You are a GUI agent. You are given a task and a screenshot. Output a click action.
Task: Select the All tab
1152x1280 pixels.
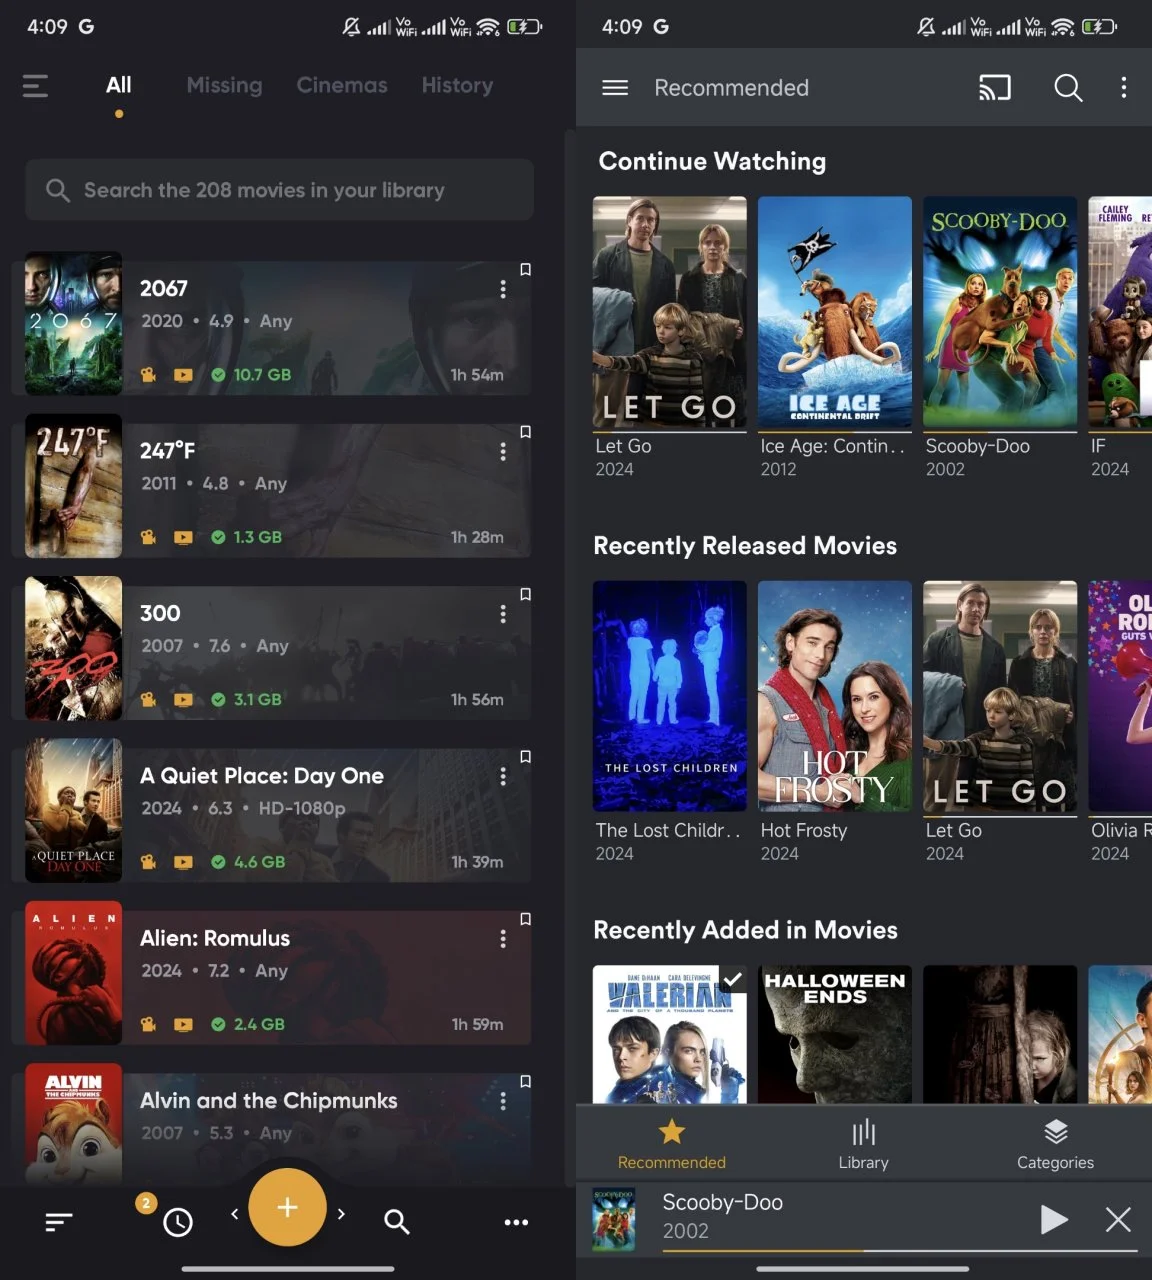point(119,86)
